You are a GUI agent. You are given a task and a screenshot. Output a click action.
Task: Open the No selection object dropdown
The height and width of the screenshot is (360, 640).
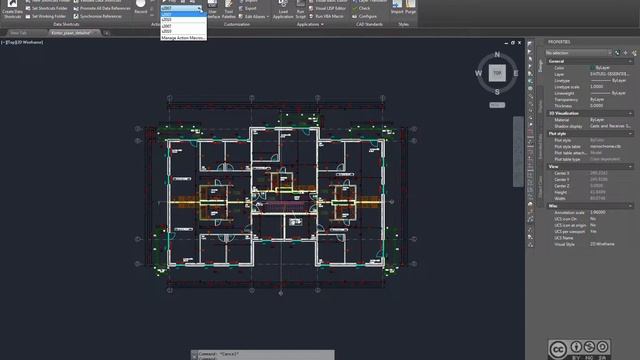(x=578, y=53)
